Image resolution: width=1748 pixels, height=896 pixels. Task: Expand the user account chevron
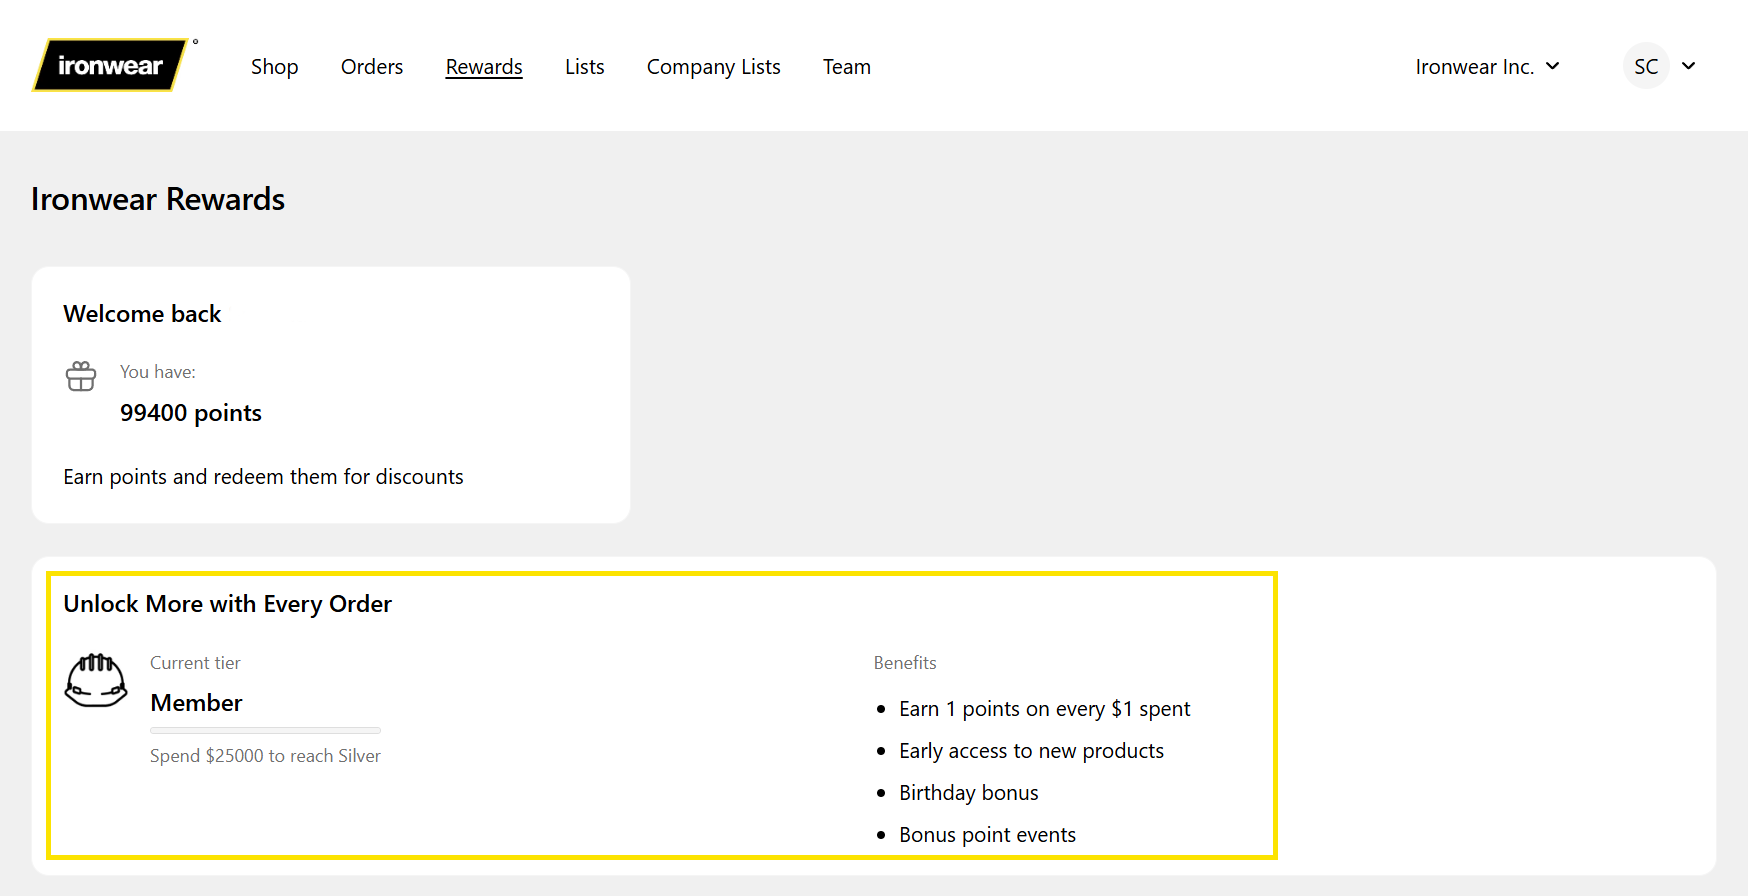1689,67
